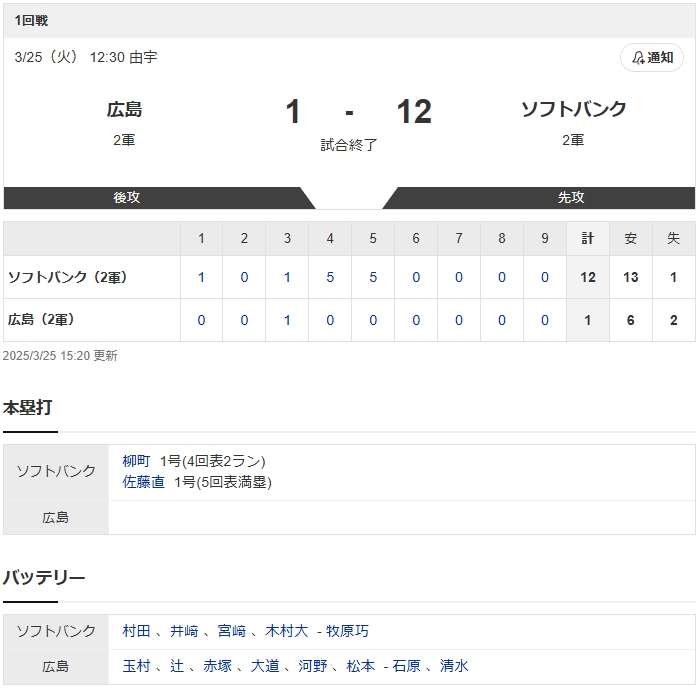Click SoftBank total runs 12 in 計 column
698x689 pixels.
click(588, 277)
